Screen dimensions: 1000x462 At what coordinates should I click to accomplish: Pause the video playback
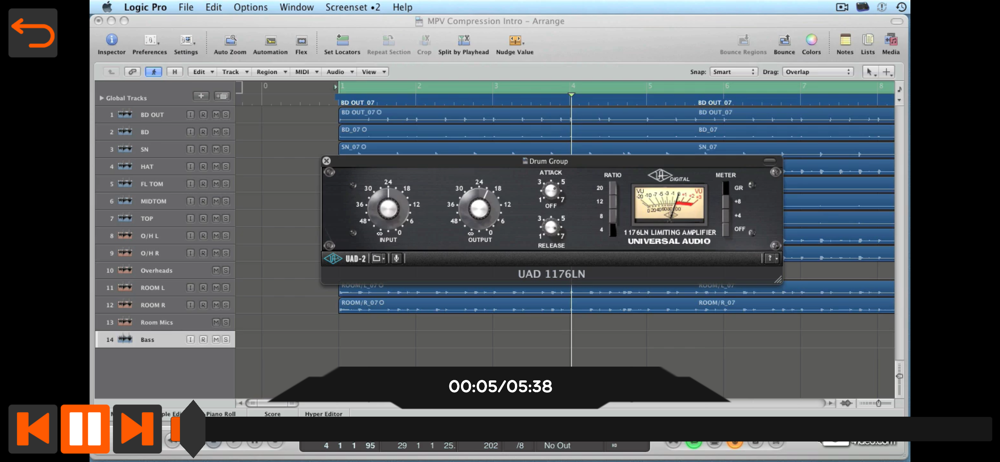[85, 429]
